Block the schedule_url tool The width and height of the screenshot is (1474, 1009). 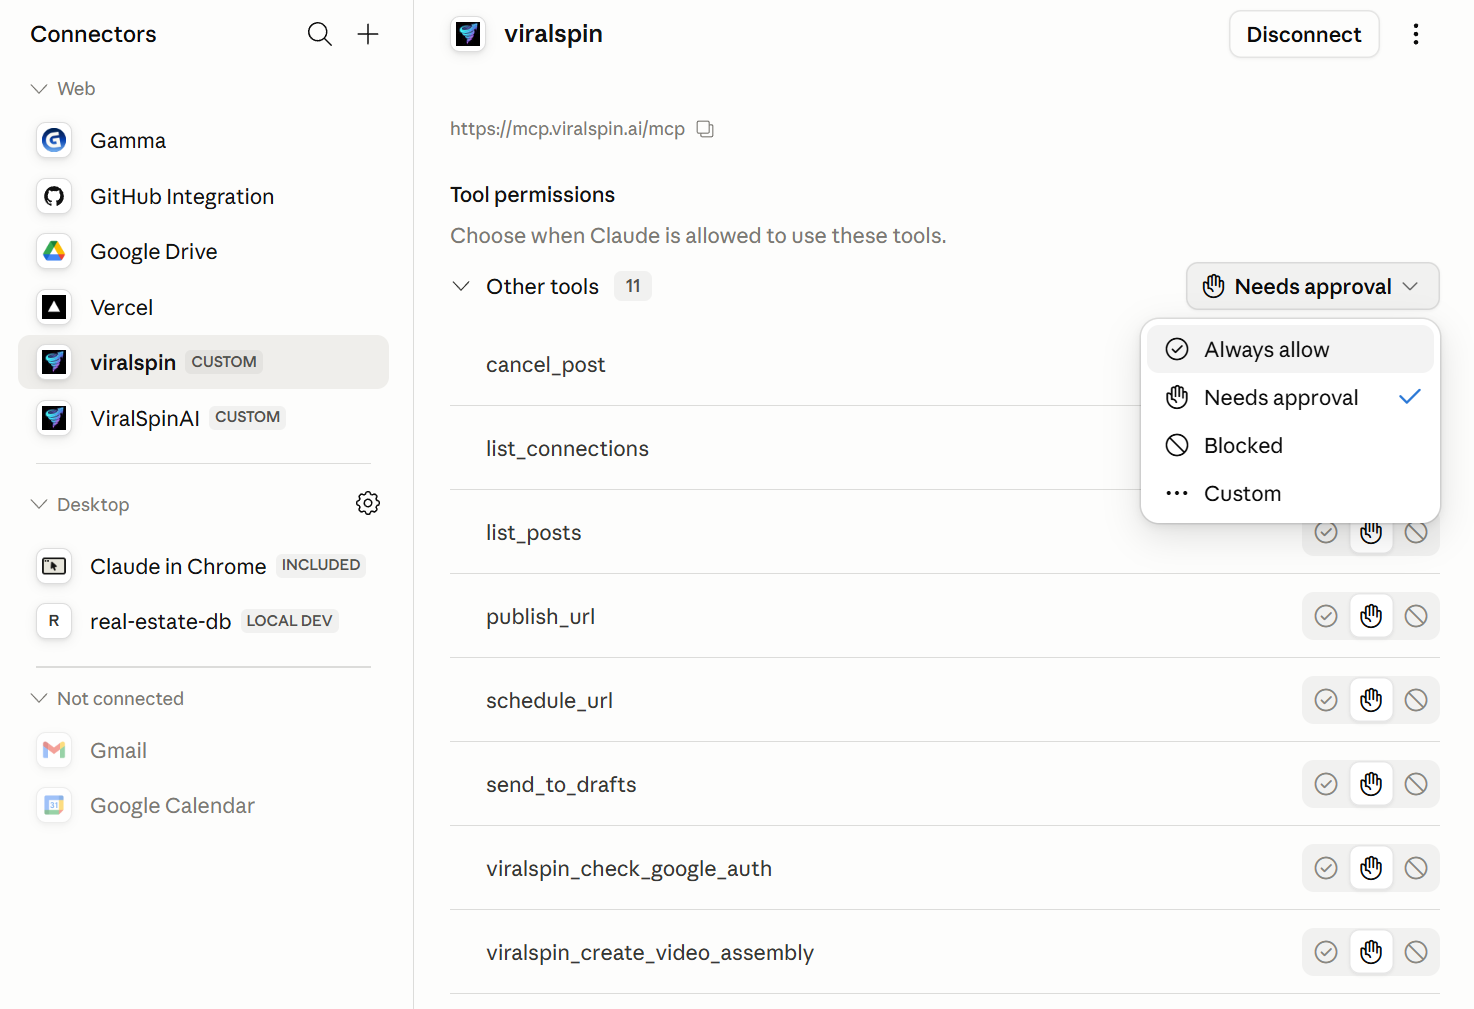pyautogui.click(x=1416, y=700)
